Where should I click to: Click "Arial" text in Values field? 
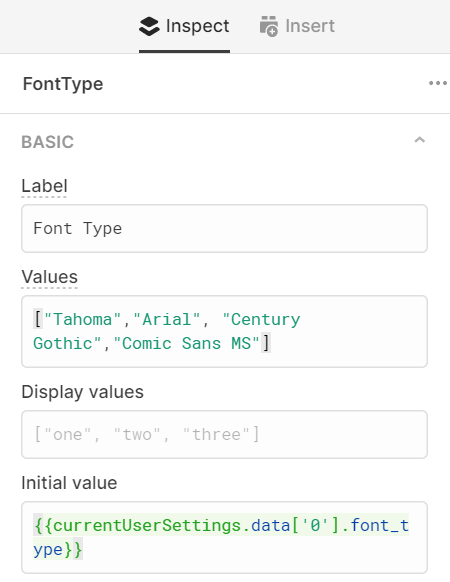[167, 320]
